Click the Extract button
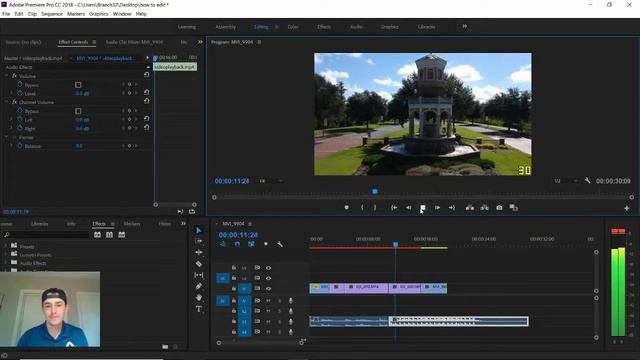640x360 pixels. pyautogui.click(x=484, y=208)
